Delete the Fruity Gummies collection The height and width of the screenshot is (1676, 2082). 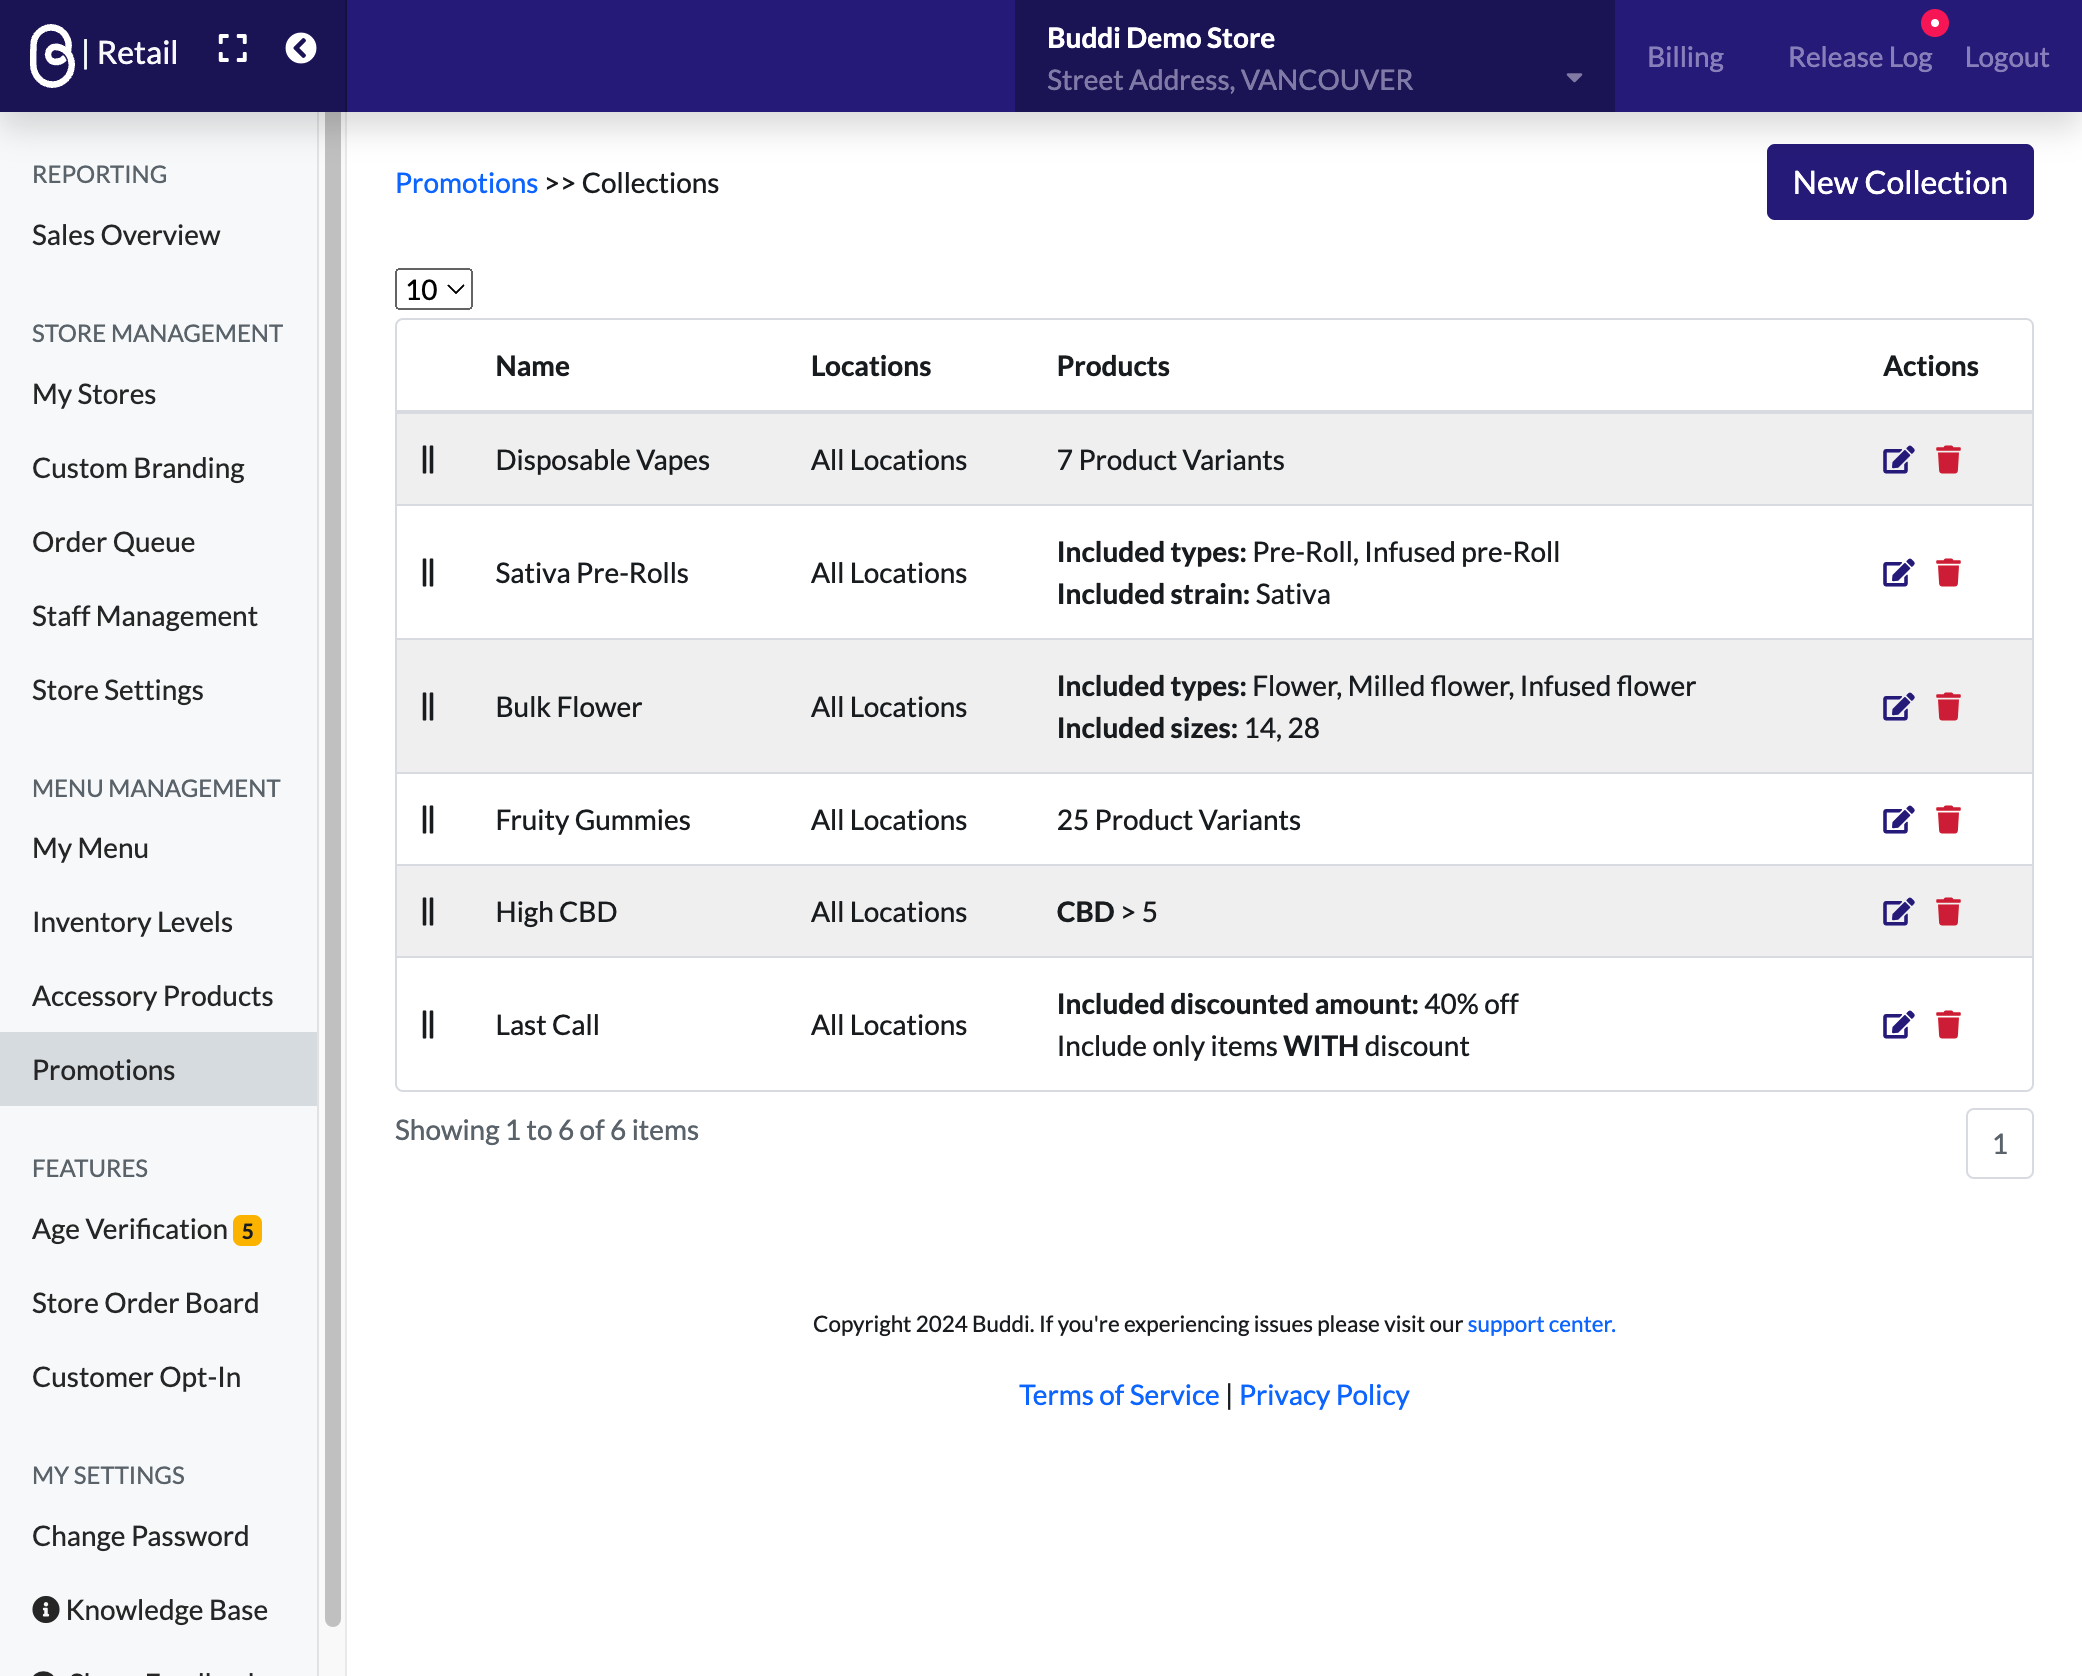pyautogui.click(x=1948, y=820)
